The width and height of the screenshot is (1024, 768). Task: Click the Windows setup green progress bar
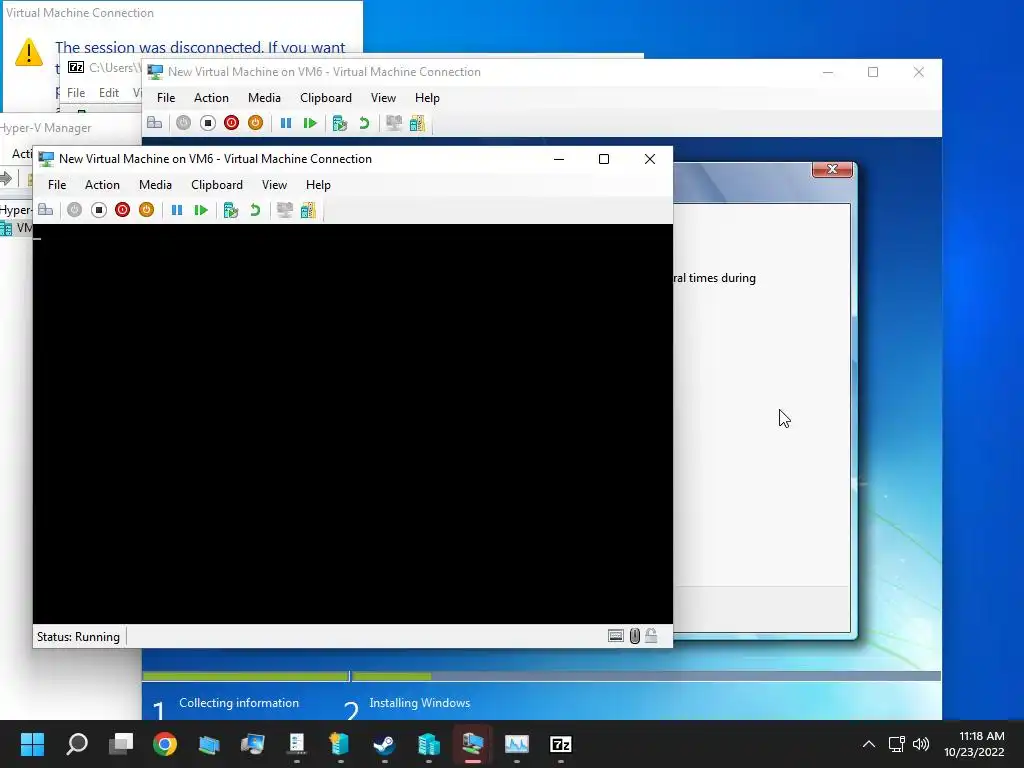[x=541, y=676]
